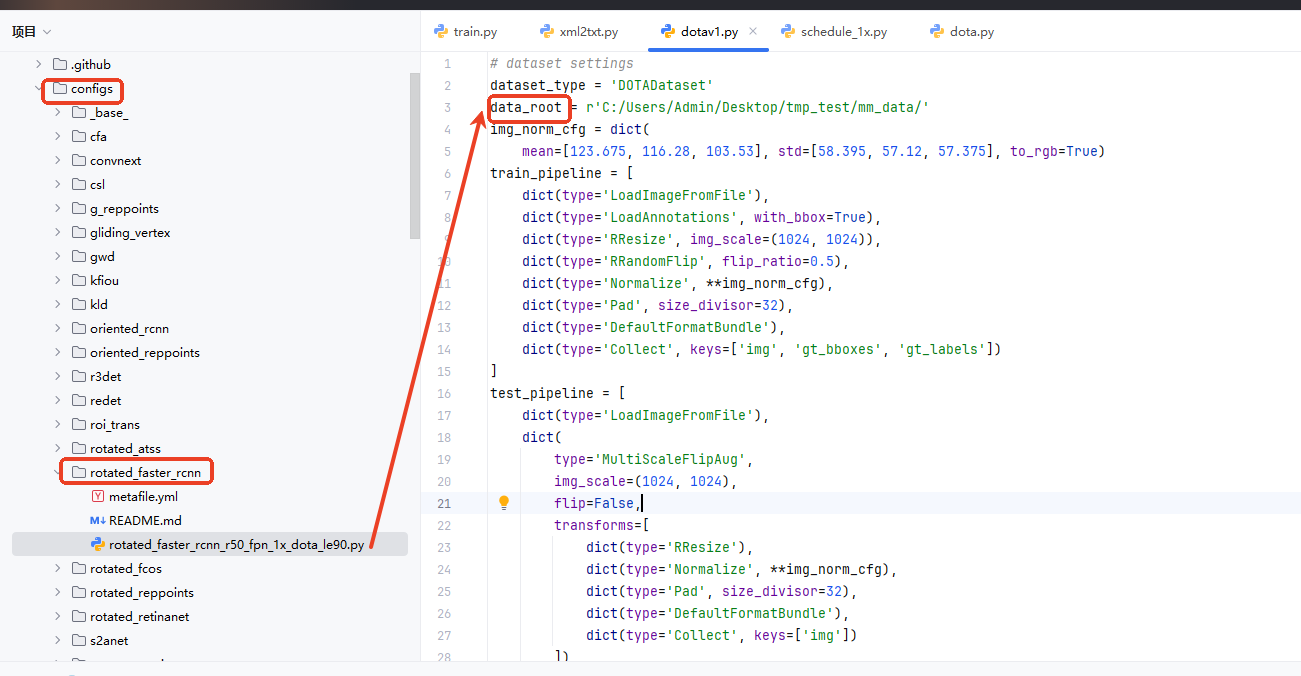1301x676 pixels.
Task: Expand the oriented_rcnn folder
Action: tap(58, 328)
